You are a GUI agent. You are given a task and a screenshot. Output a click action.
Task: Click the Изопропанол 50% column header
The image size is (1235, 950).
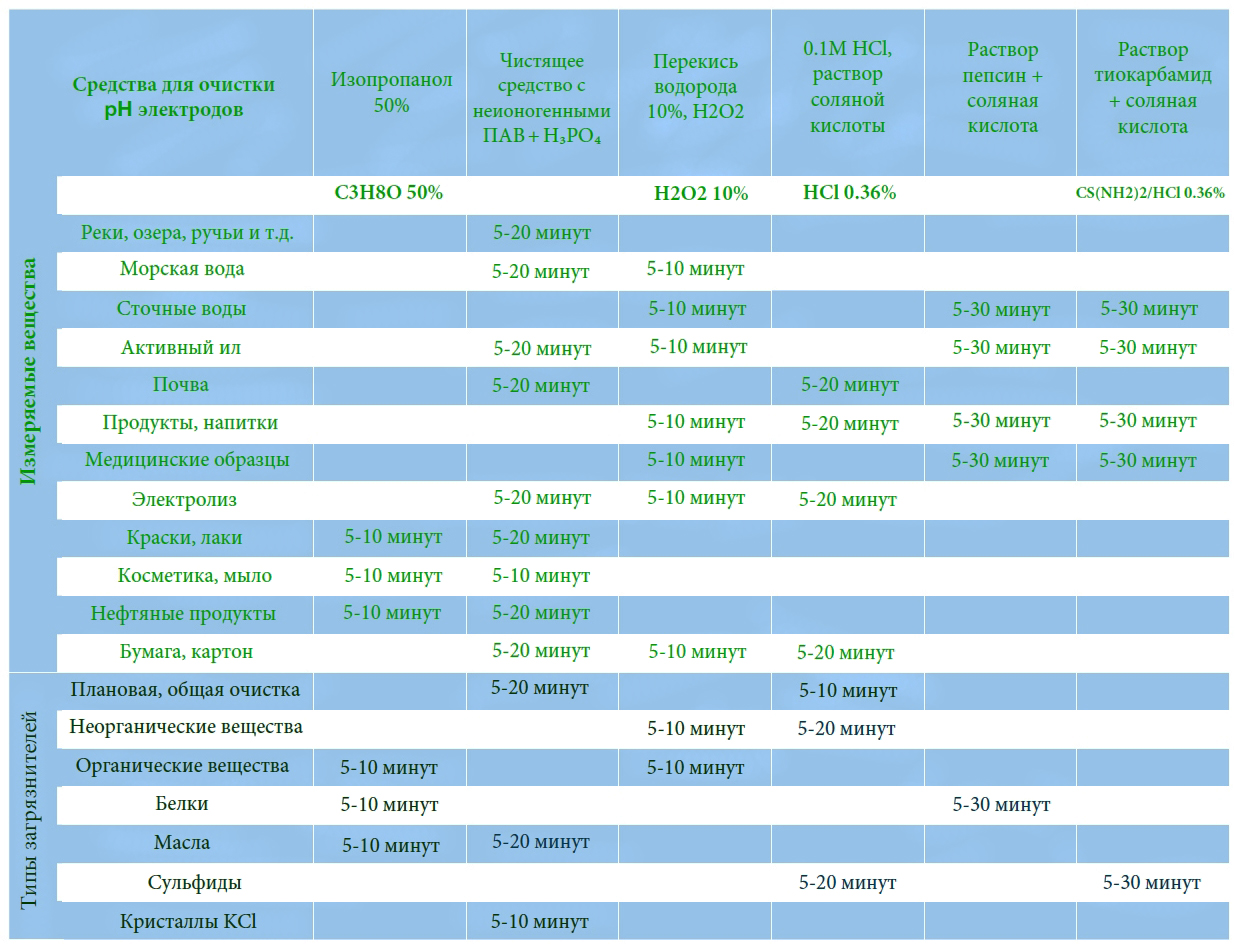[x=391, y=92]
